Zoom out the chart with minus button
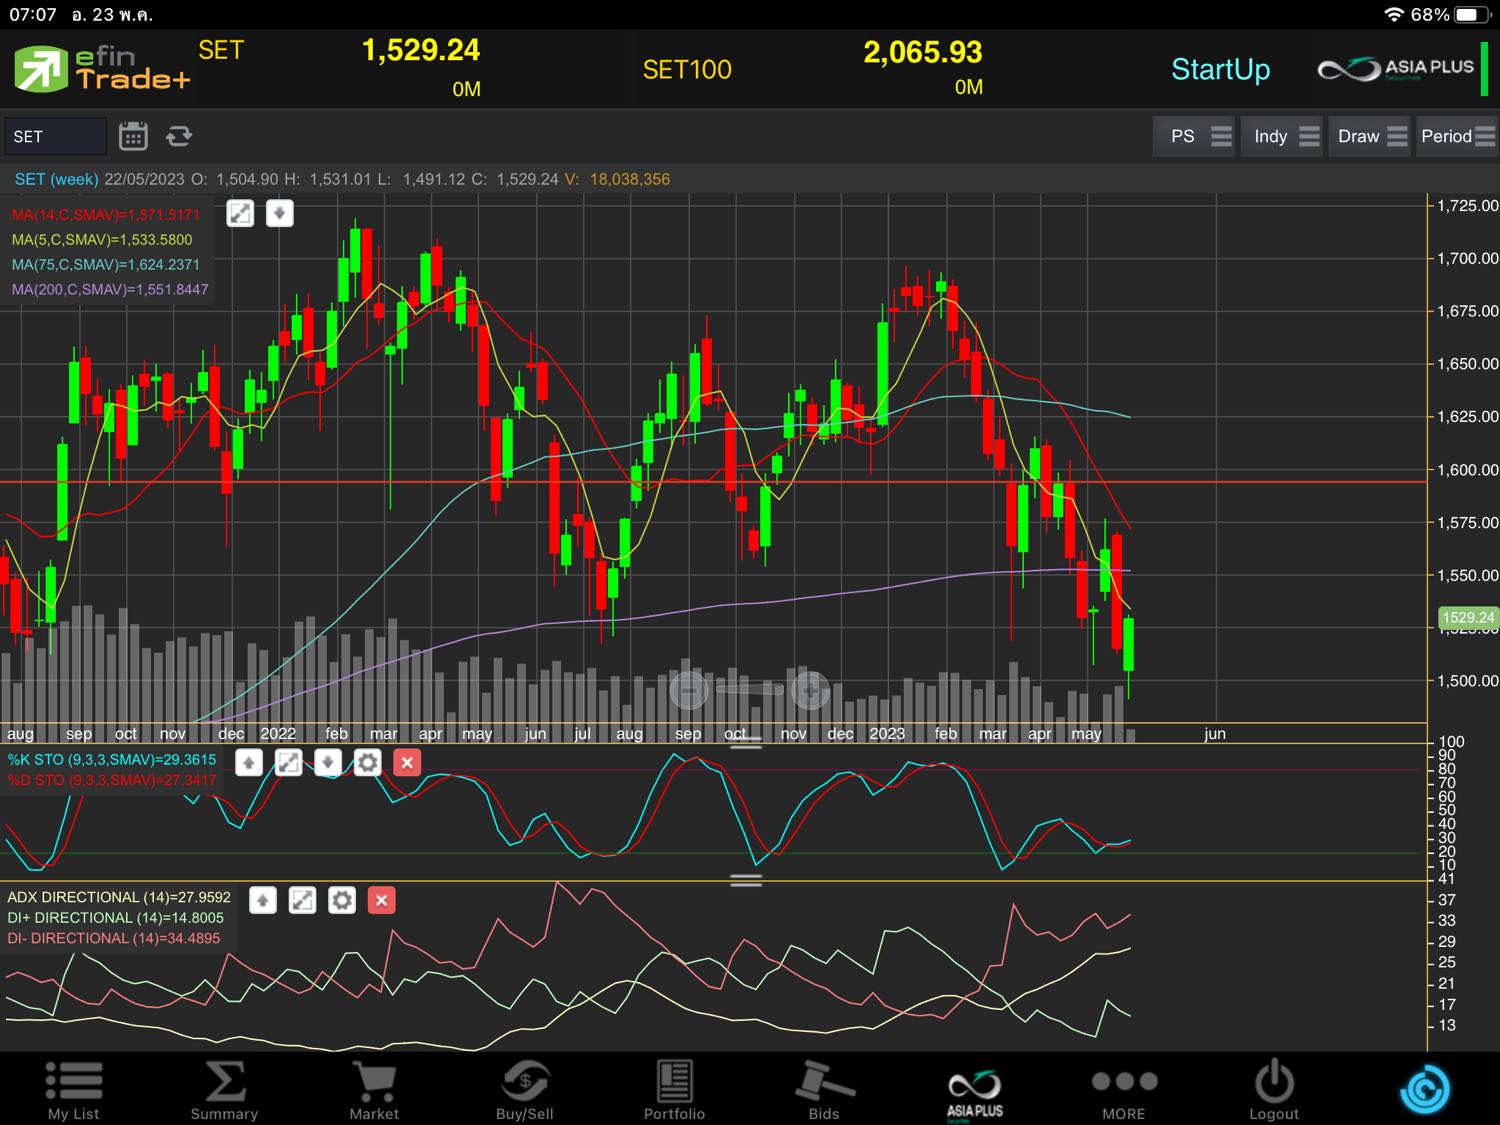This screenshot has height=1125, width=1500. 688,689
